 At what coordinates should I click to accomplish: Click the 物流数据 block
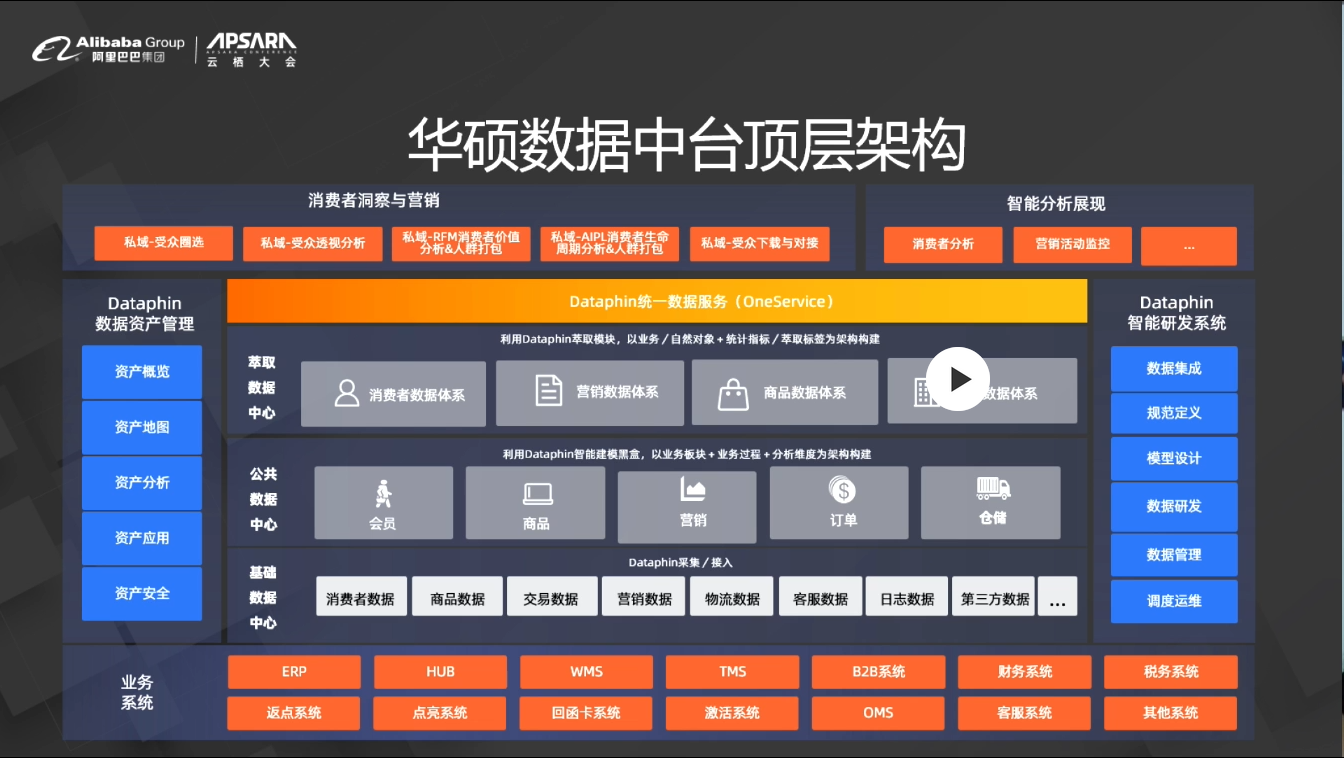pyautogui.click(x=732, y=598)
